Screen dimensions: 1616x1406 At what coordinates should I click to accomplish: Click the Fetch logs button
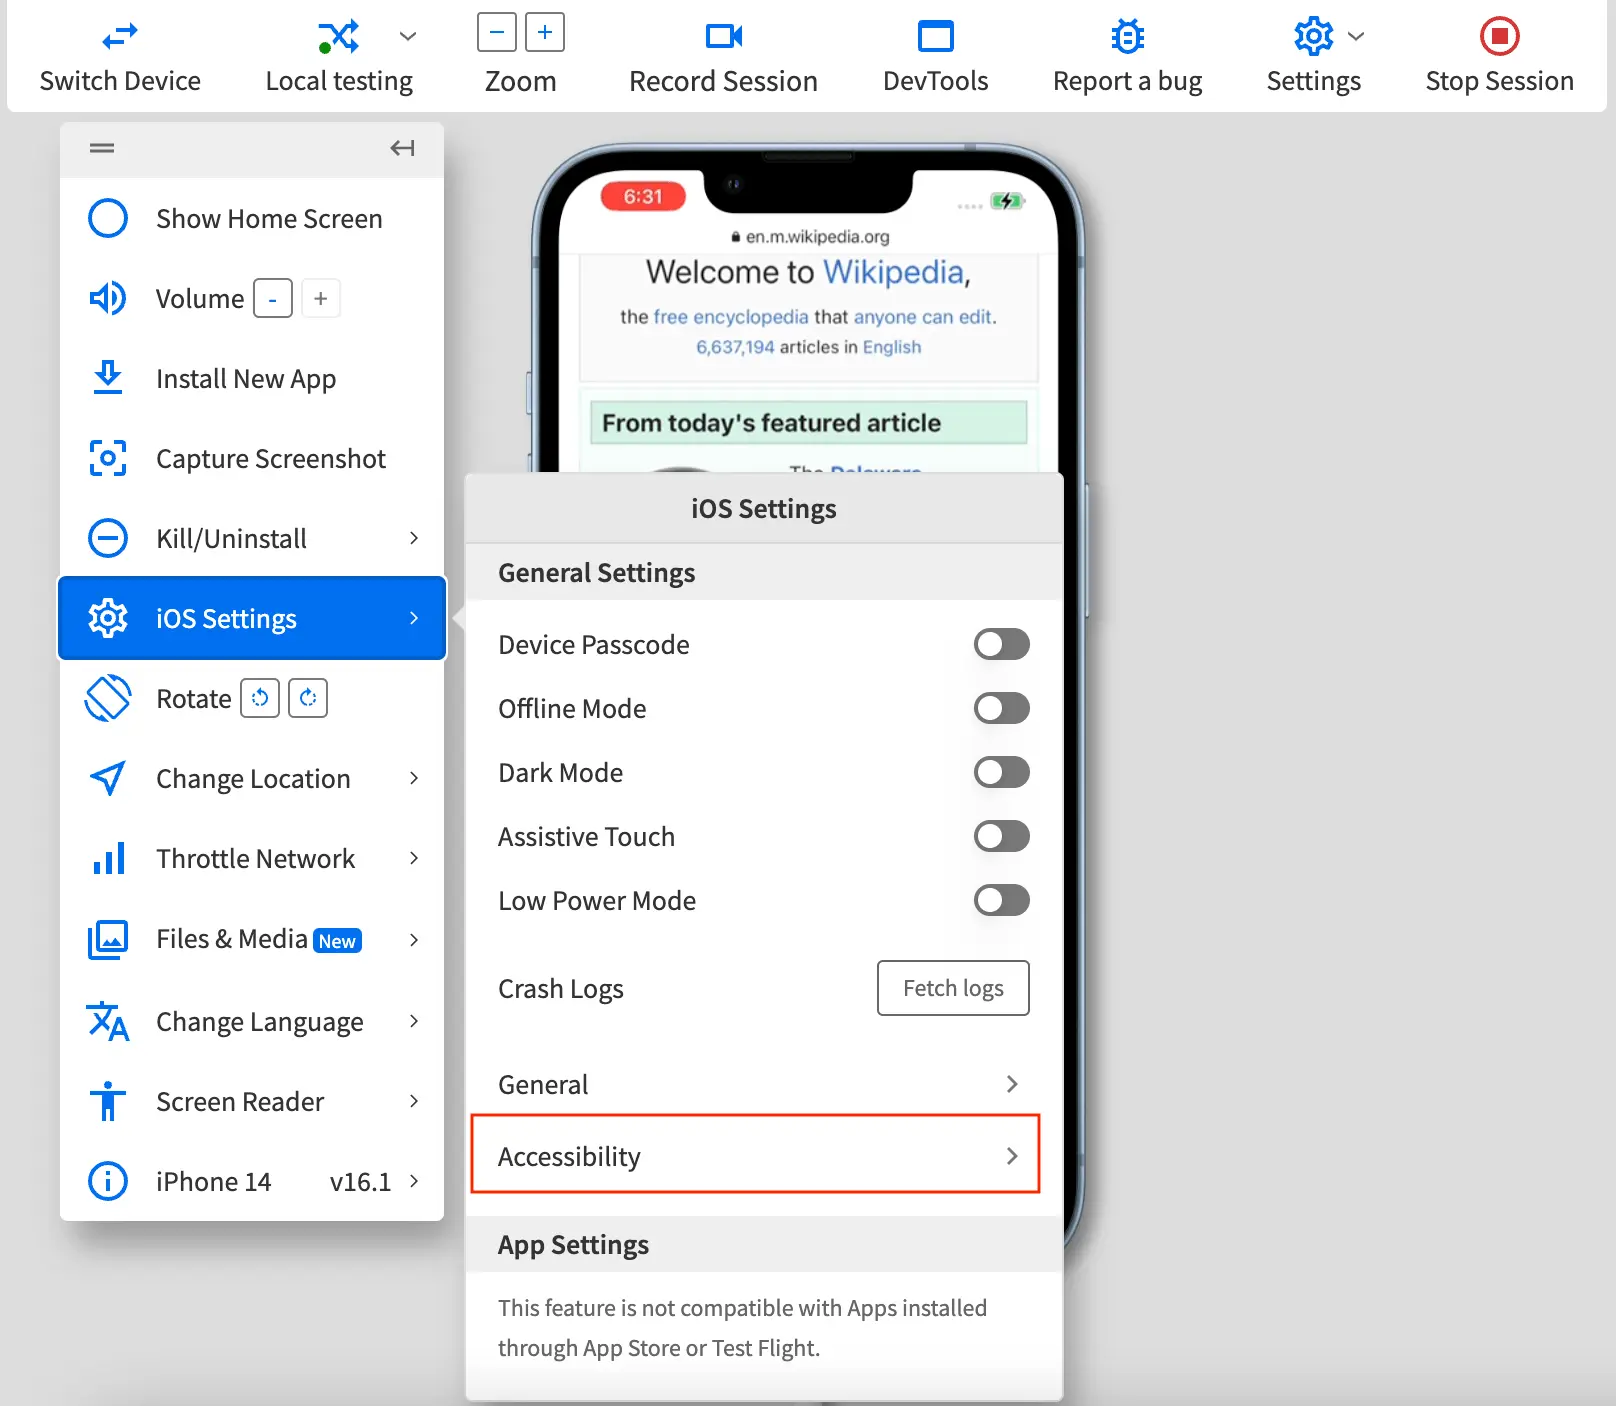pyautogui.click(x=952, y=988)
